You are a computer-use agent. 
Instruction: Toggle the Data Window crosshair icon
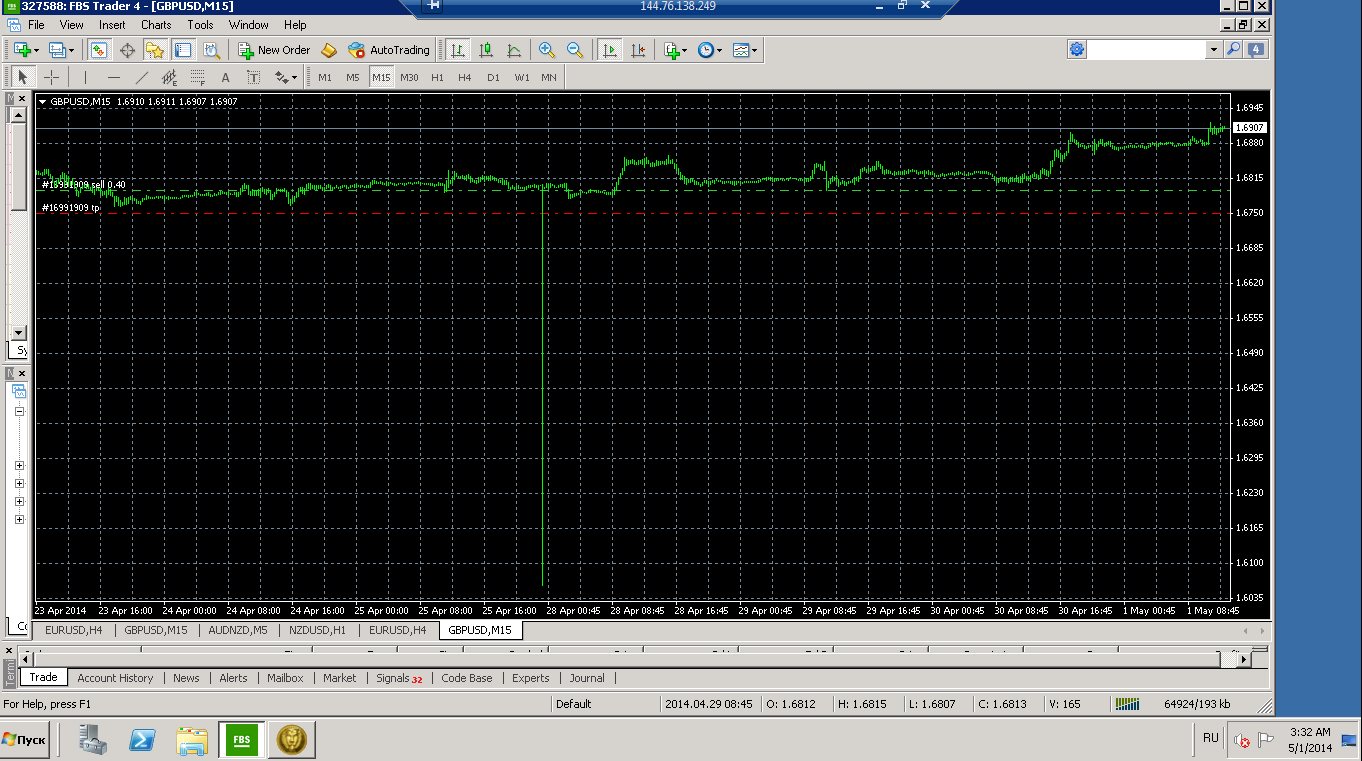pyautogui.click(x=127, y=49)
